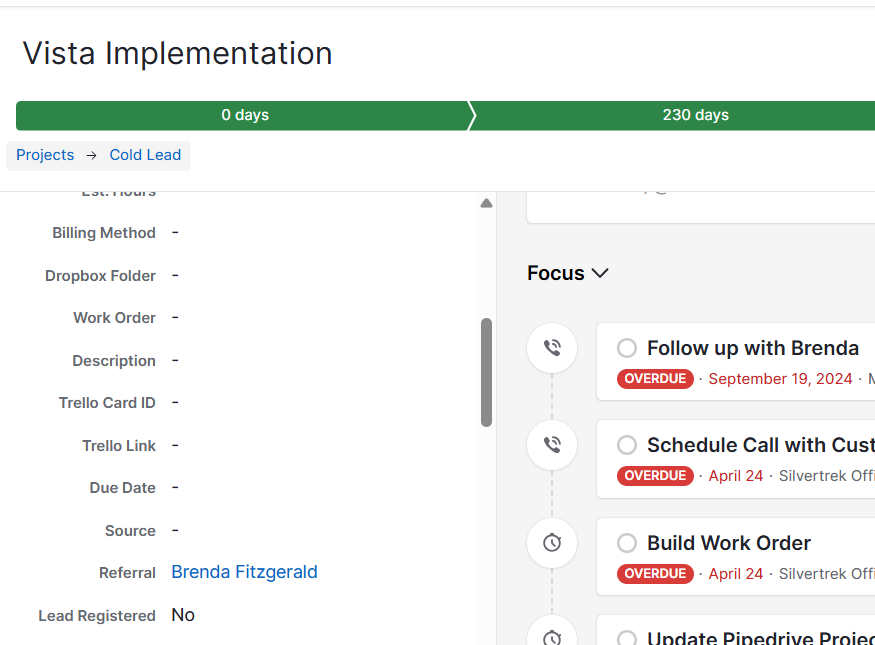
Task: Click the phone icon beside Schedule Call task
Action: [x=552, y=445]
